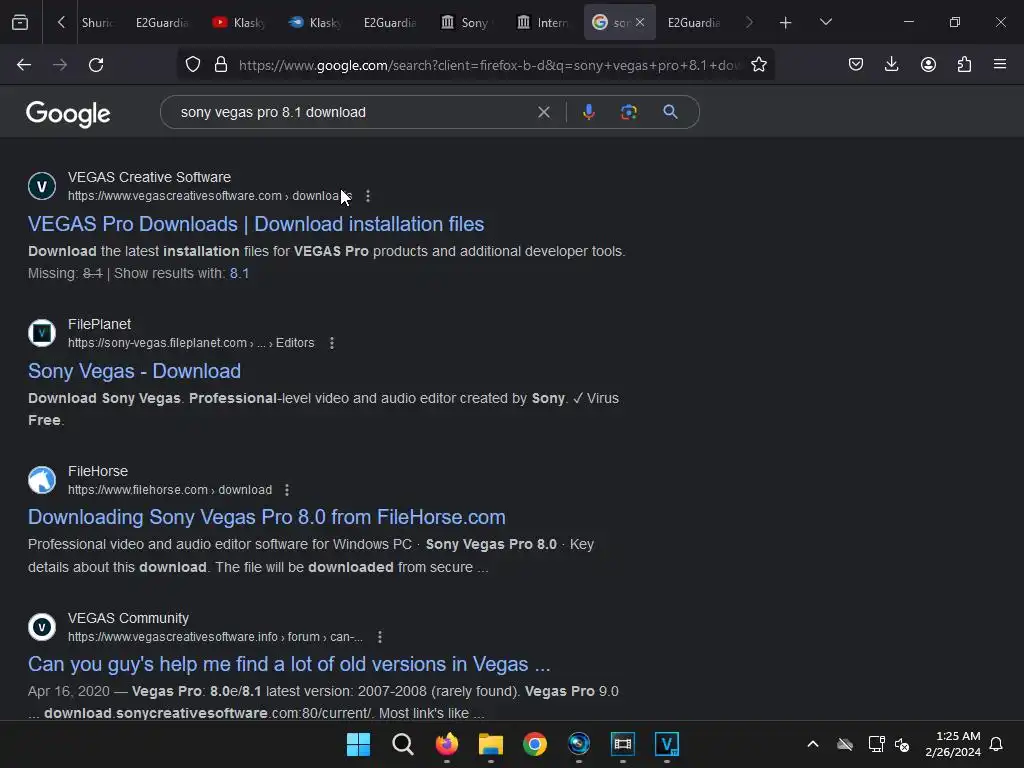Start voice search with microphone

click(x=588, y=112)
